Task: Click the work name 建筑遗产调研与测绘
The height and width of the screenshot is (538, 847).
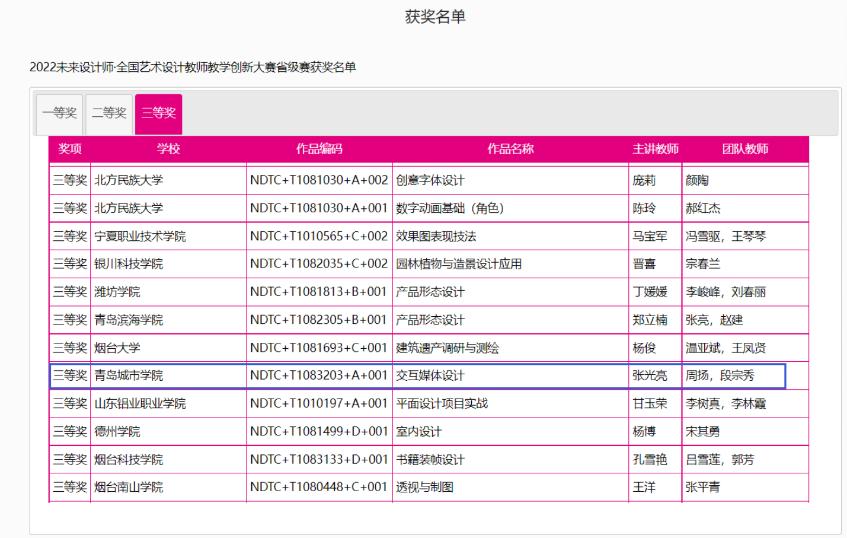Action: pos(447,348)
